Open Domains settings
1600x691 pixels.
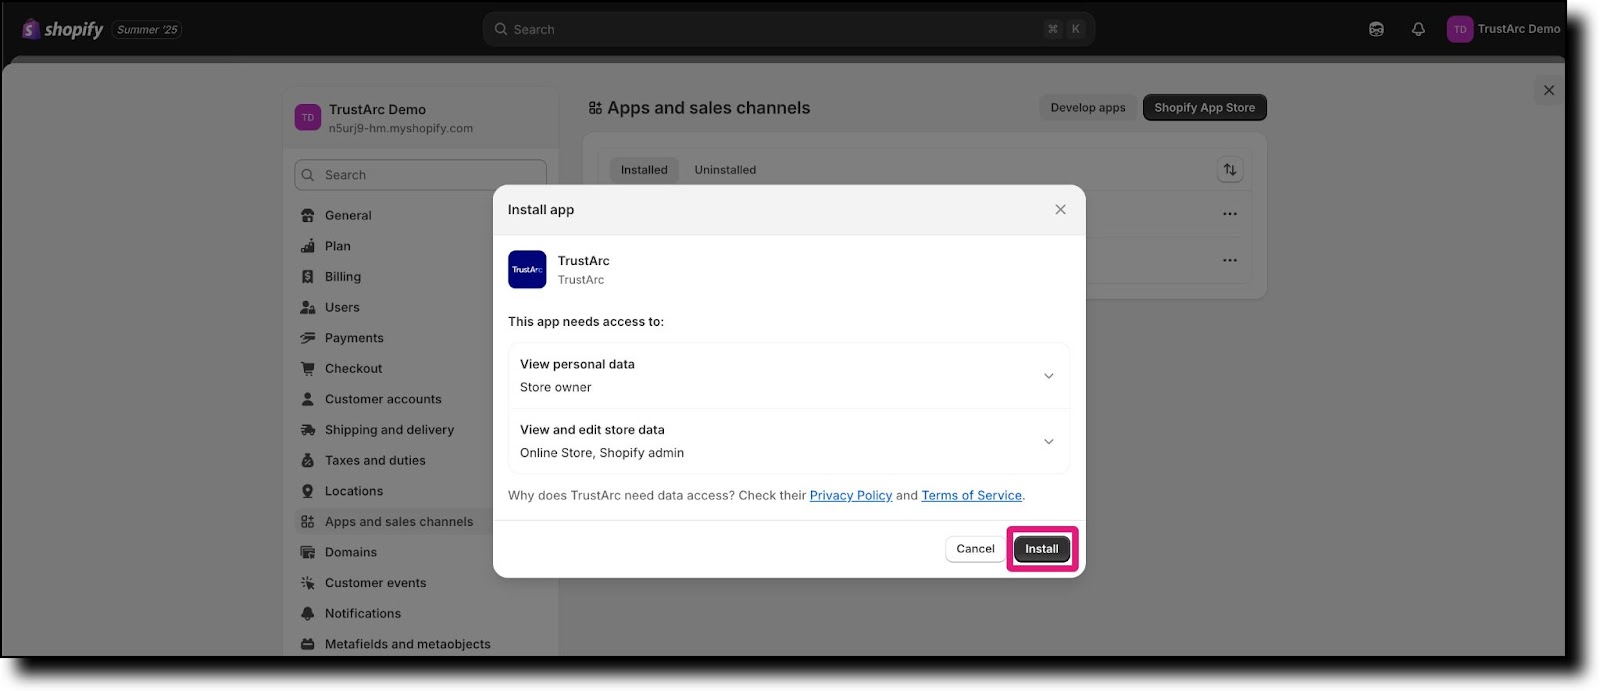(x=351, y=552)
